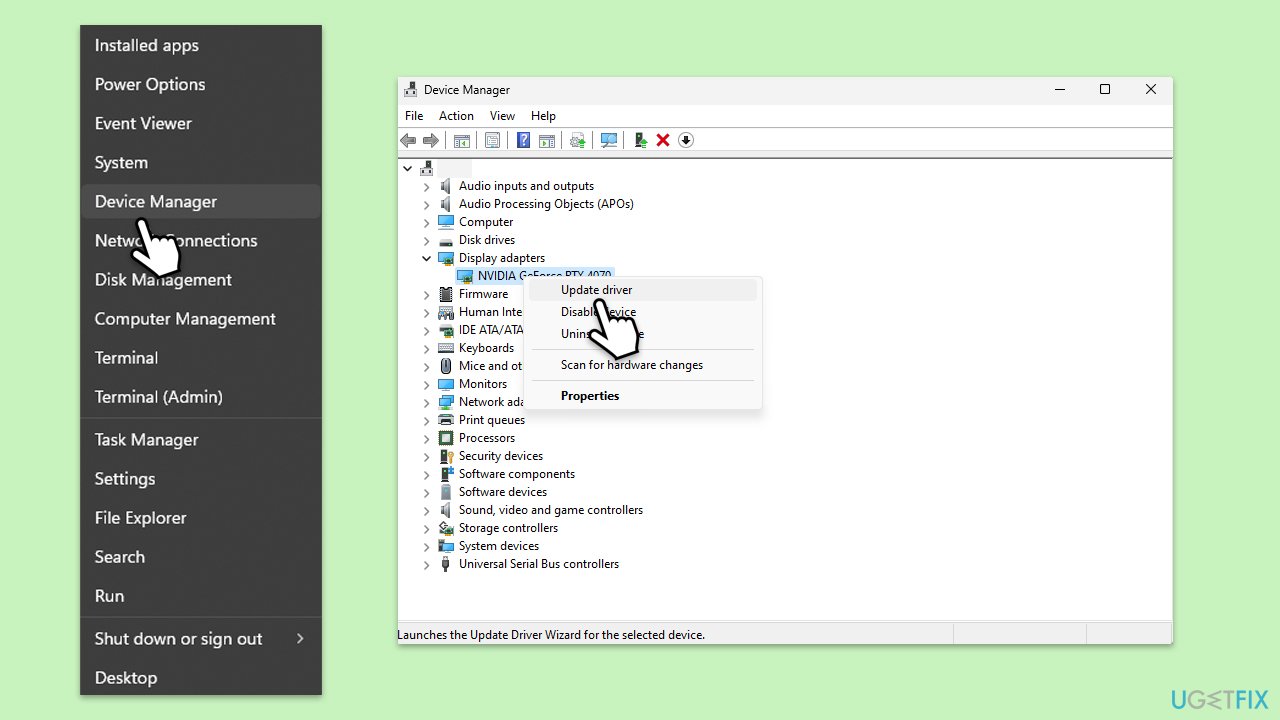The image size is (1280, 720).
Task: Click the Mice category icon
Action: (446, 366)
